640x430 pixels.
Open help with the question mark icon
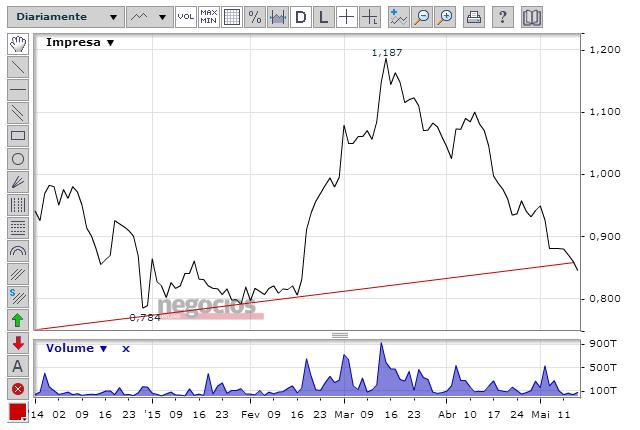click(x=503, y=17)
